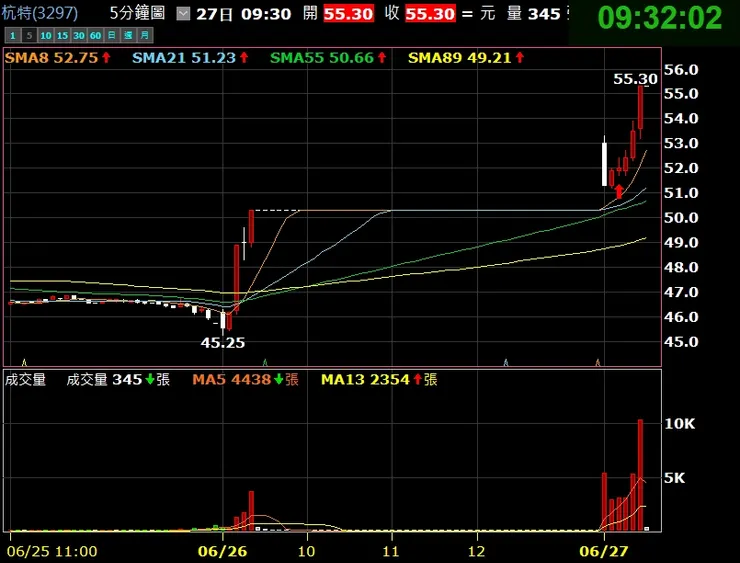Open the dropdown arrow next to 5分鐘圖
The image size is (740, 563).
183,14
